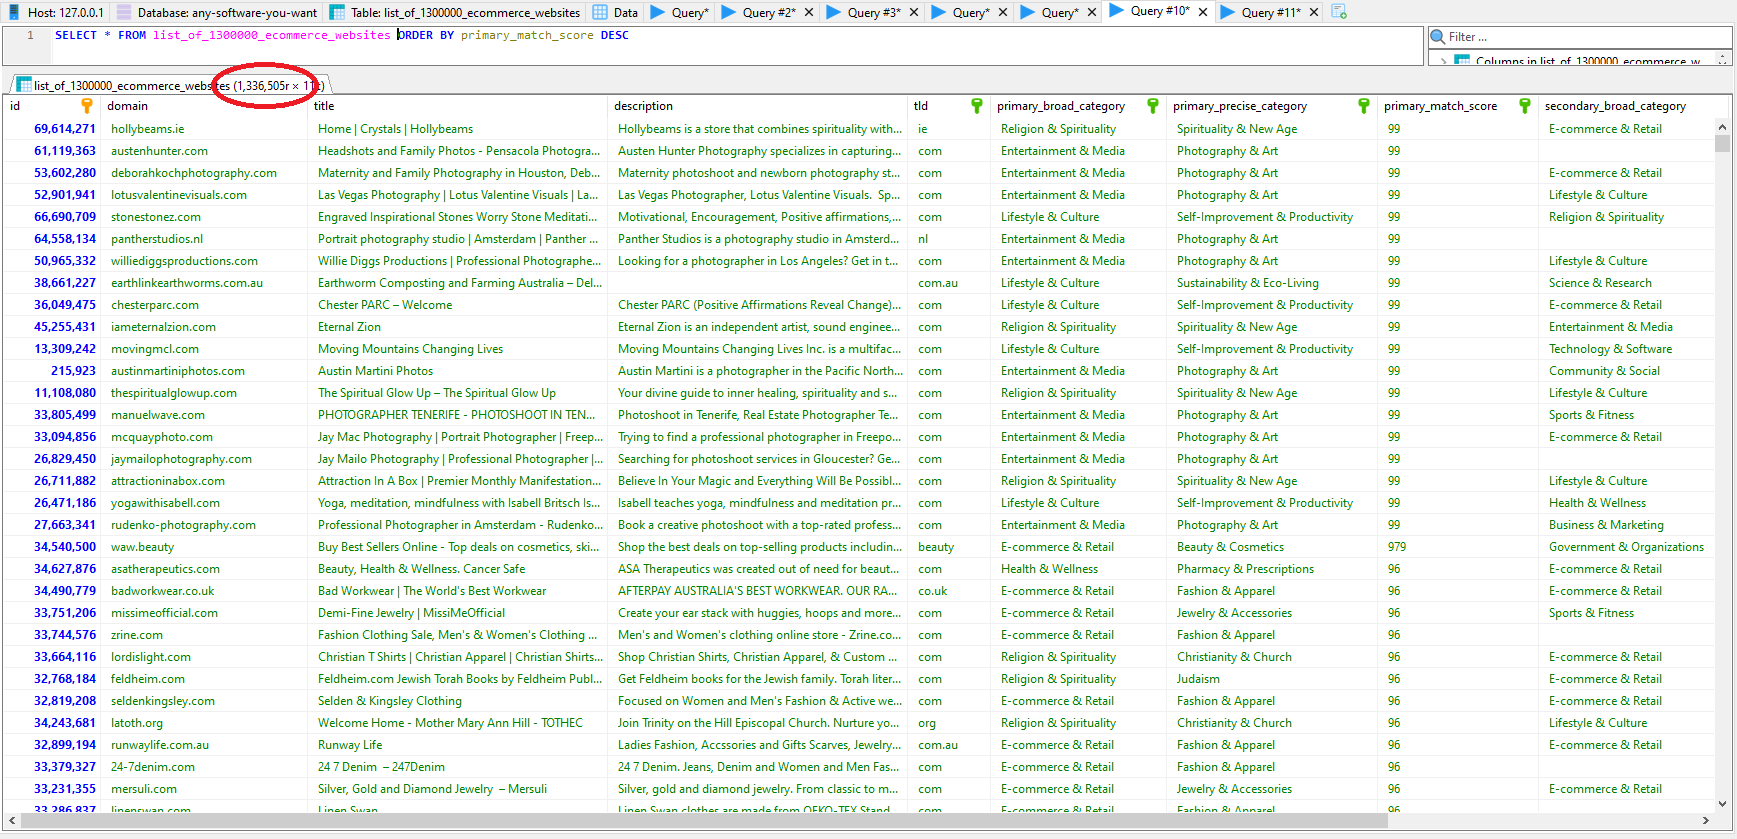This screenshot has height=839, width=1737.
Task: Sort by the tld column header
Action: [x=949, y=106]
